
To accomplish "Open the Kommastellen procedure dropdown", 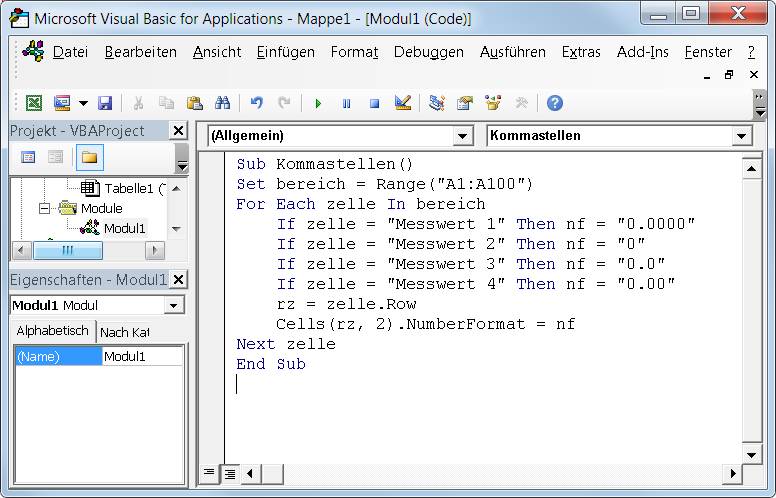I will (x=741, y=136).
